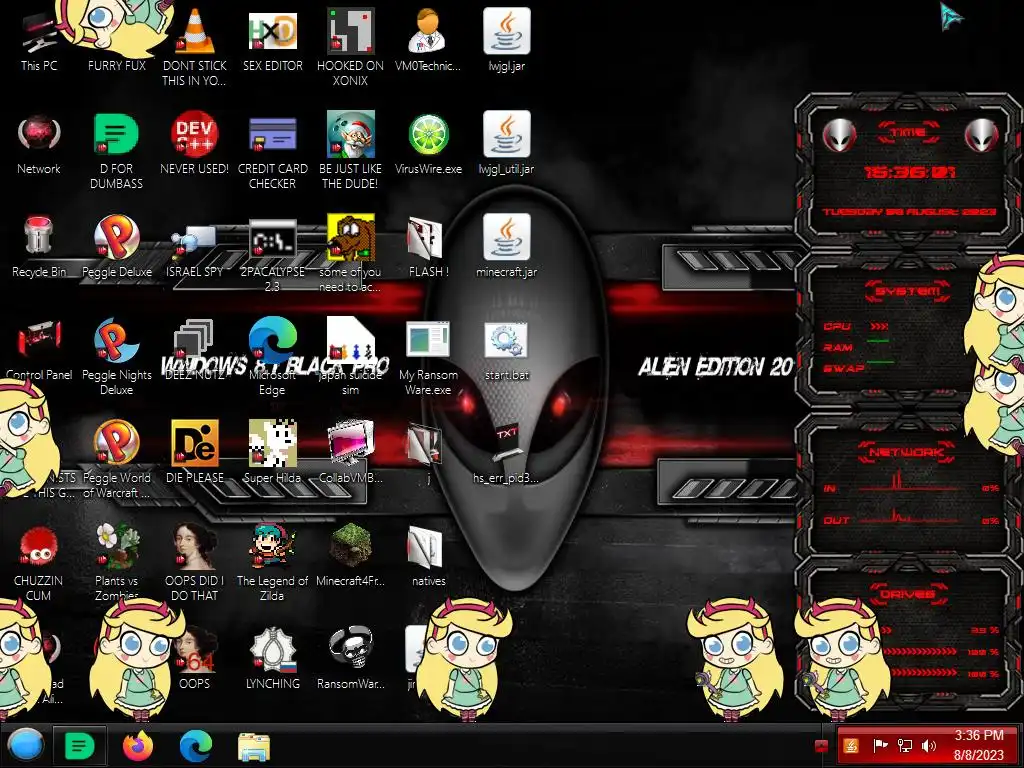Open File Explorer from the taskbar
The image size is (1024, 768).
point(253,746)
